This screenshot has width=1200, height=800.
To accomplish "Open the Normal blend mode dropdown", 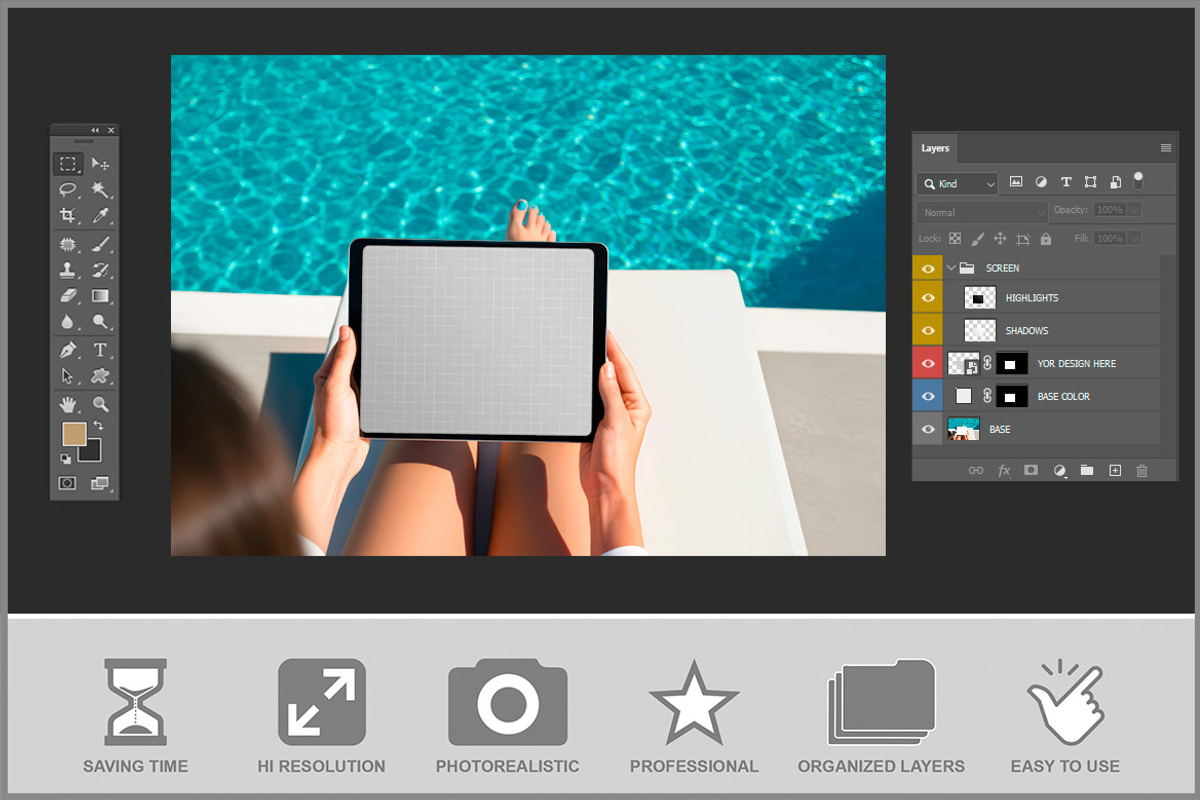I will point(982,212).
